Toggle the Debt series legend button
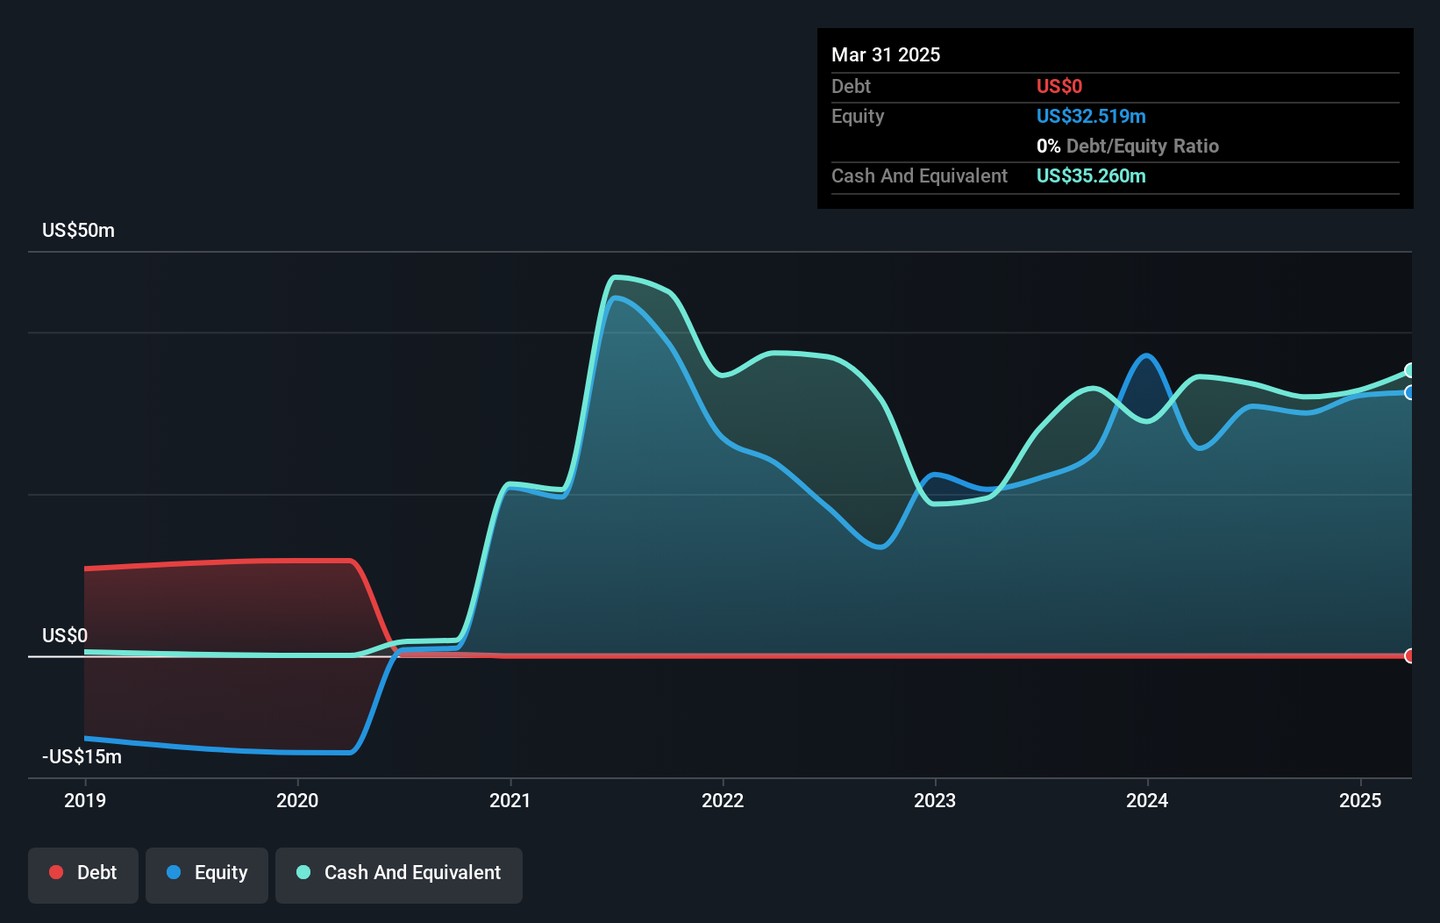This screenshot has width=1440, height=923. 83,875
